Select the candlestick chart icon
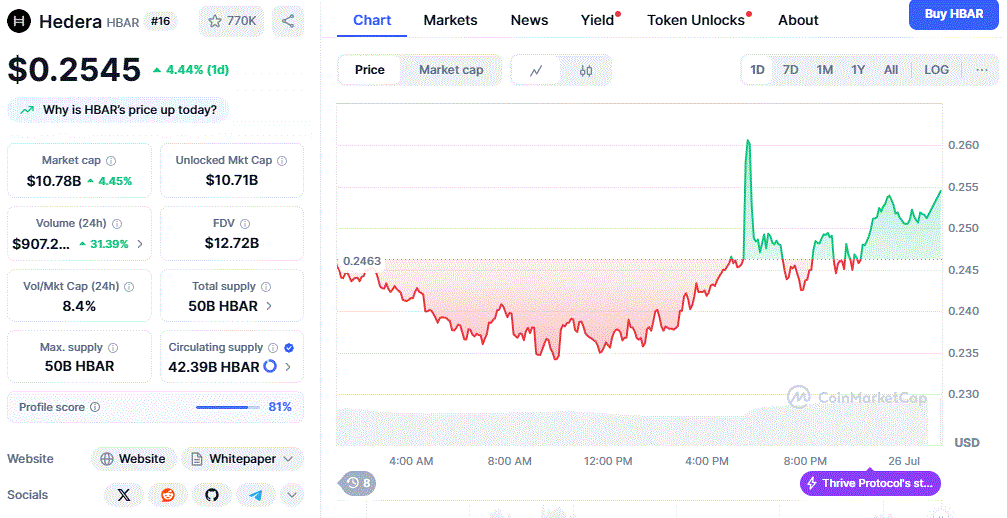Screen dimensions: 1007x518 [x=586, y=71]
